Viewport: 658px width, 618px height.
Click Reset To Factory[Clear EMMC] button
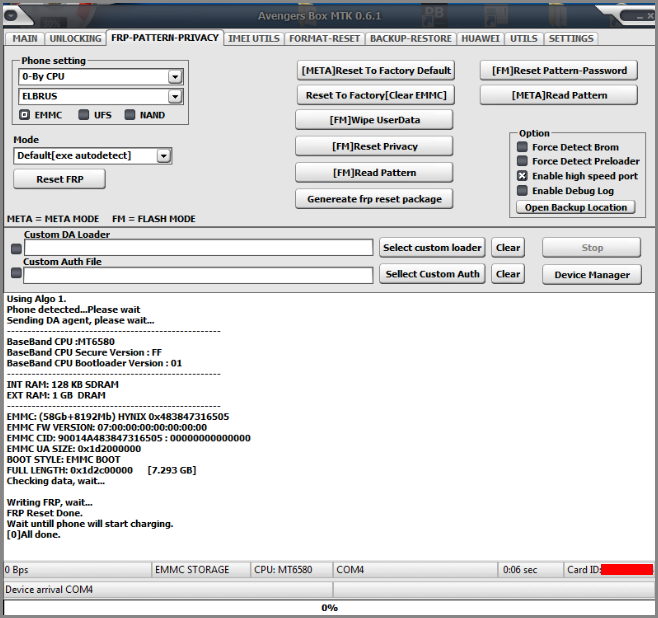(376, 95)
